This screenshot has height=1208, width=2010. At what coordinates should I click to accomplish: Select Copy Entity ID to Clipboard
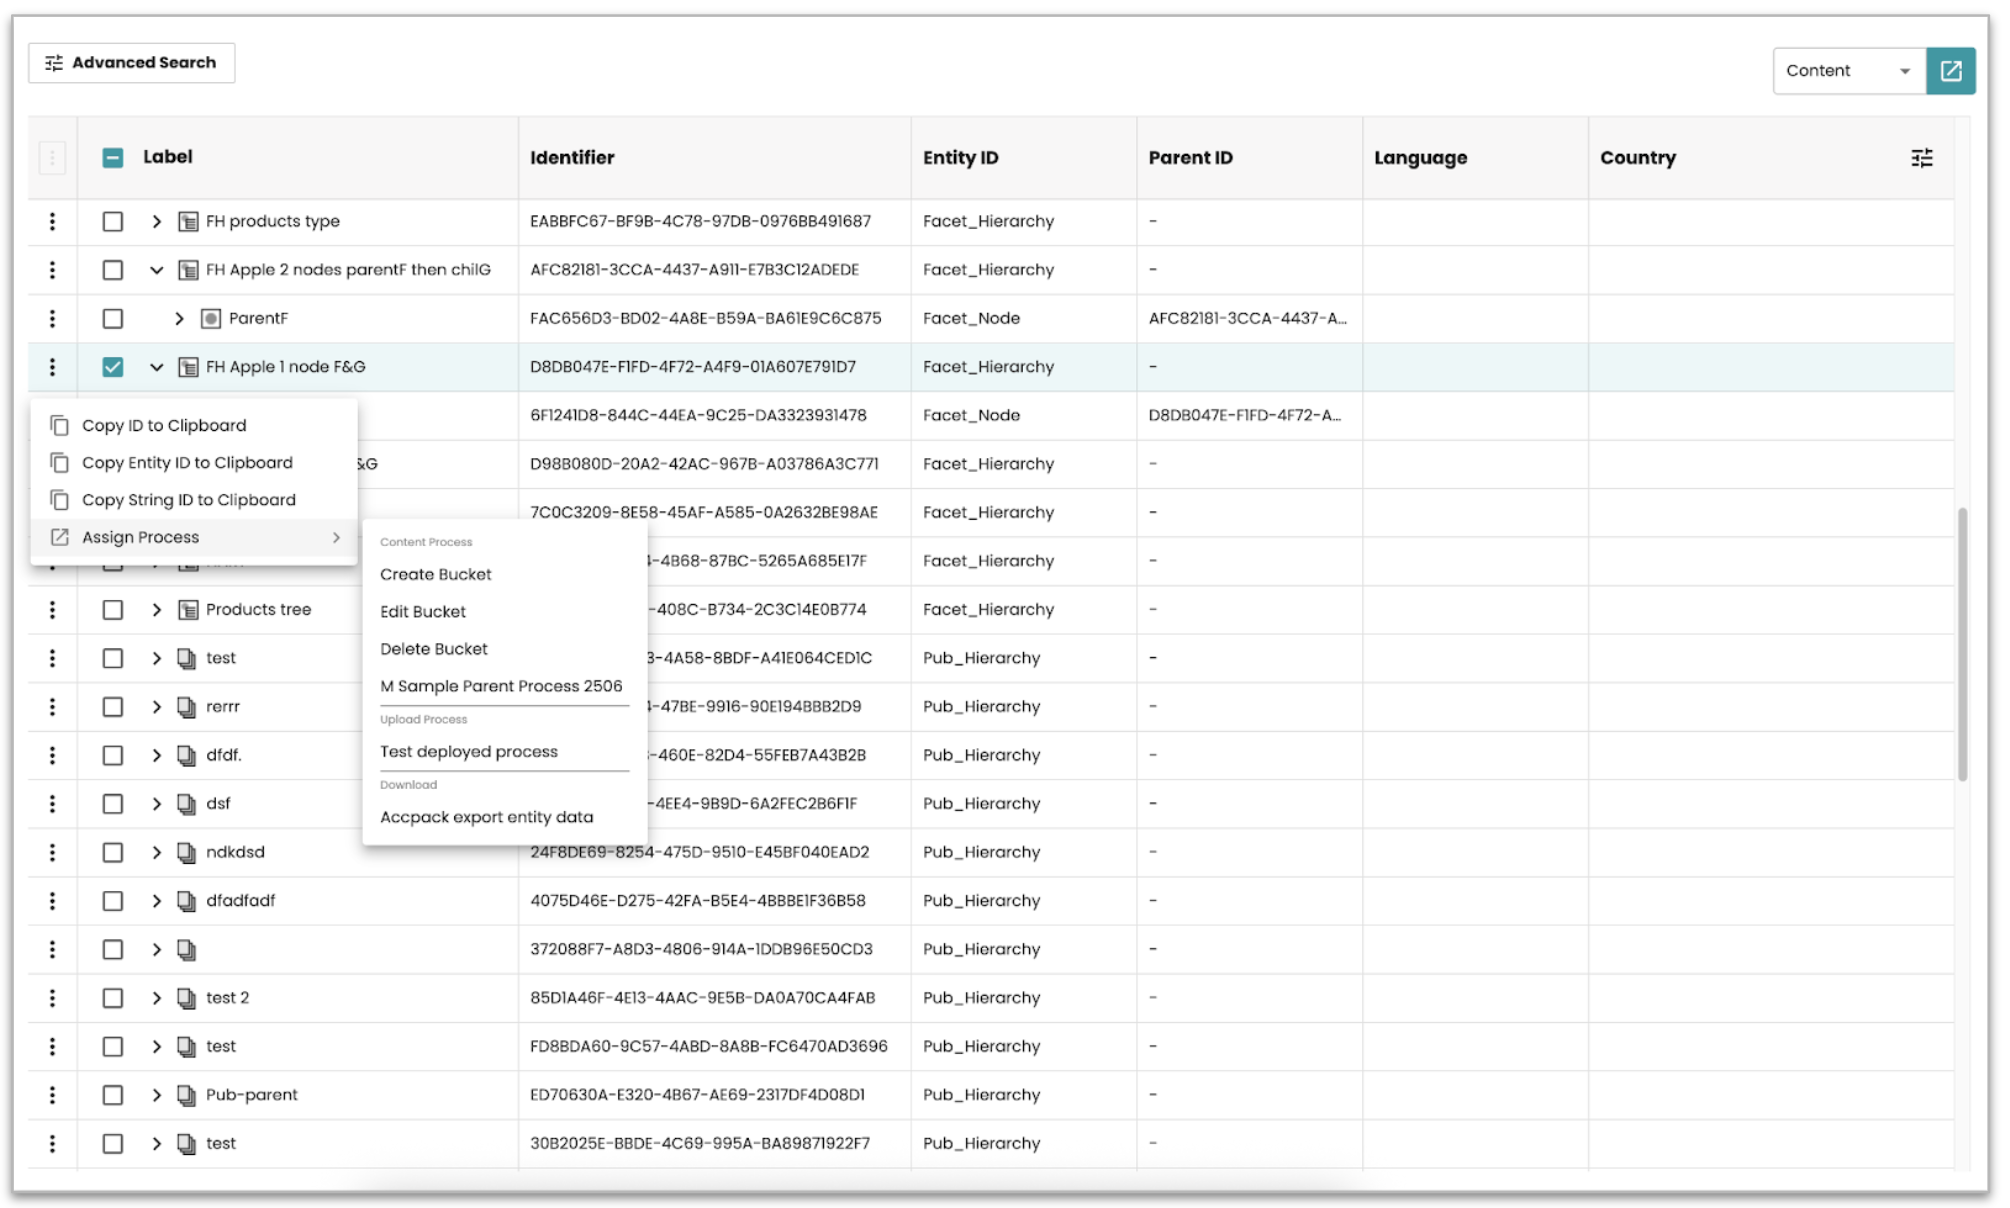pyautogui.click(x=187, y=463)
